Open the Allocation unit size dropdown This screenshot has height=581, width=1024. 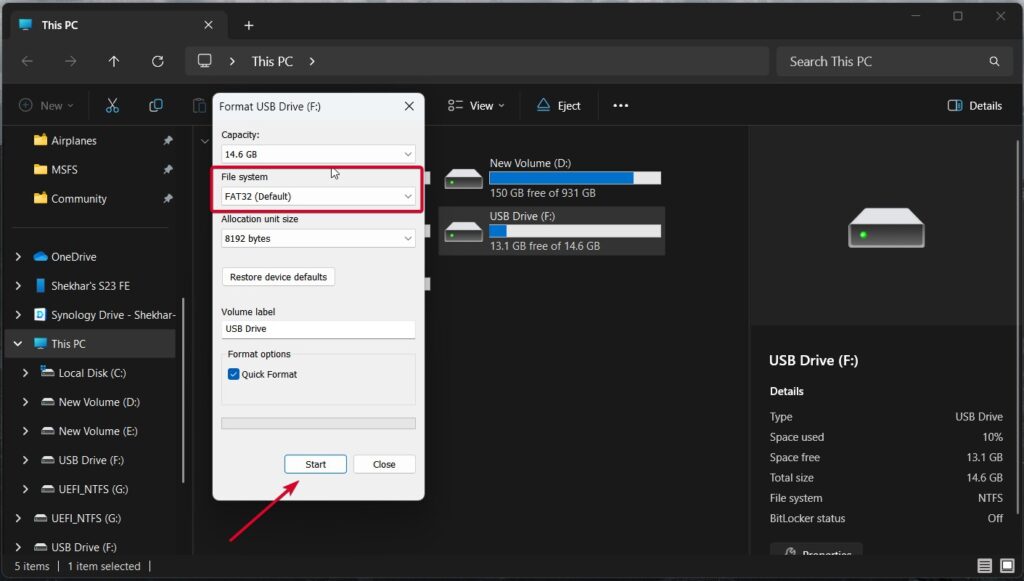pos(317,238)
